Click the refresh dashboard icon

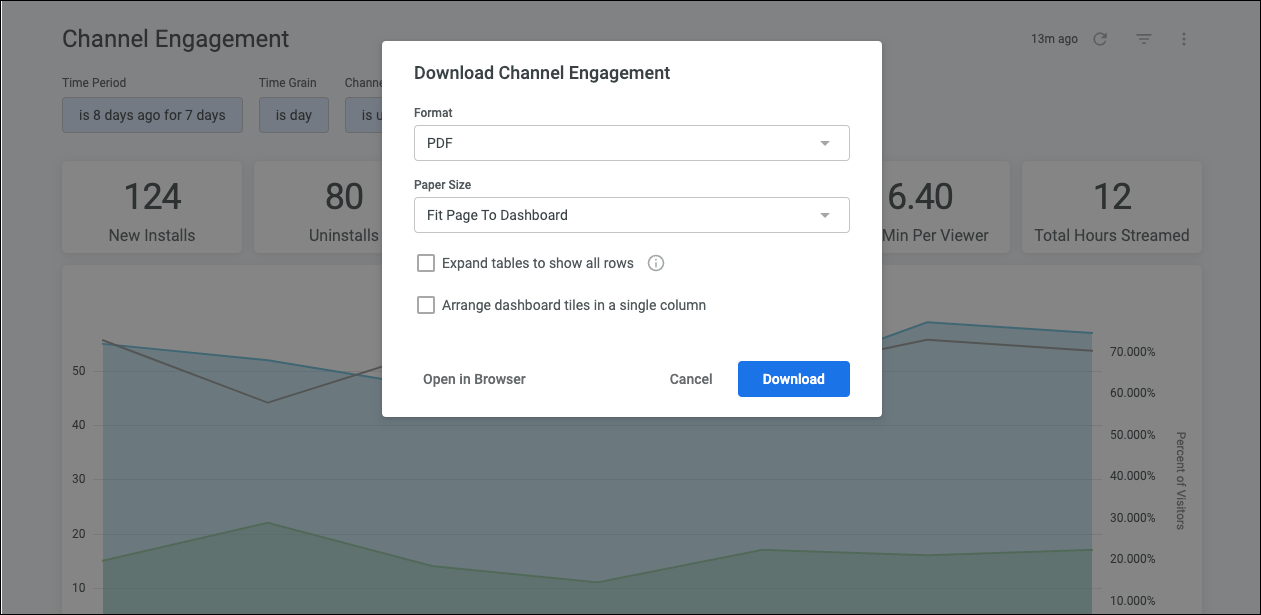(1100, 39)
